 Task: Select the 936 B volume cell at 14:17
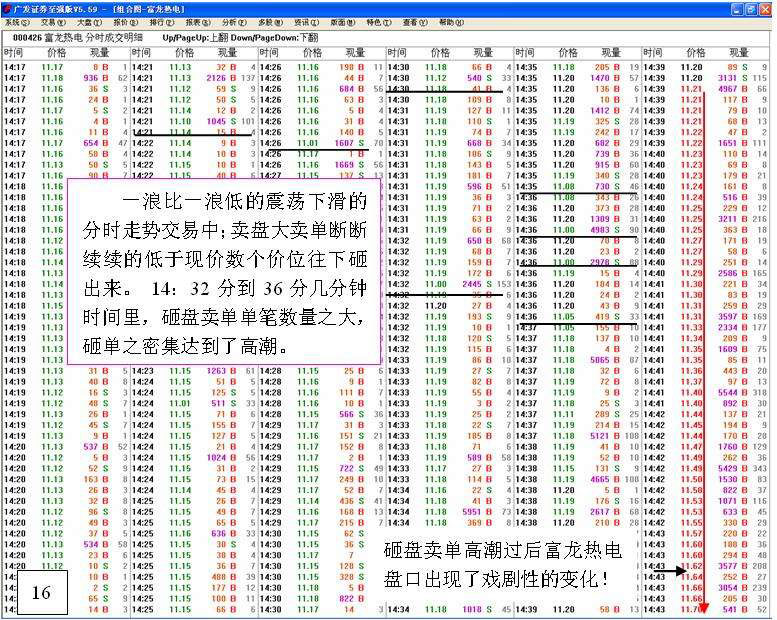pyautogui.click(x=96, y=78)
